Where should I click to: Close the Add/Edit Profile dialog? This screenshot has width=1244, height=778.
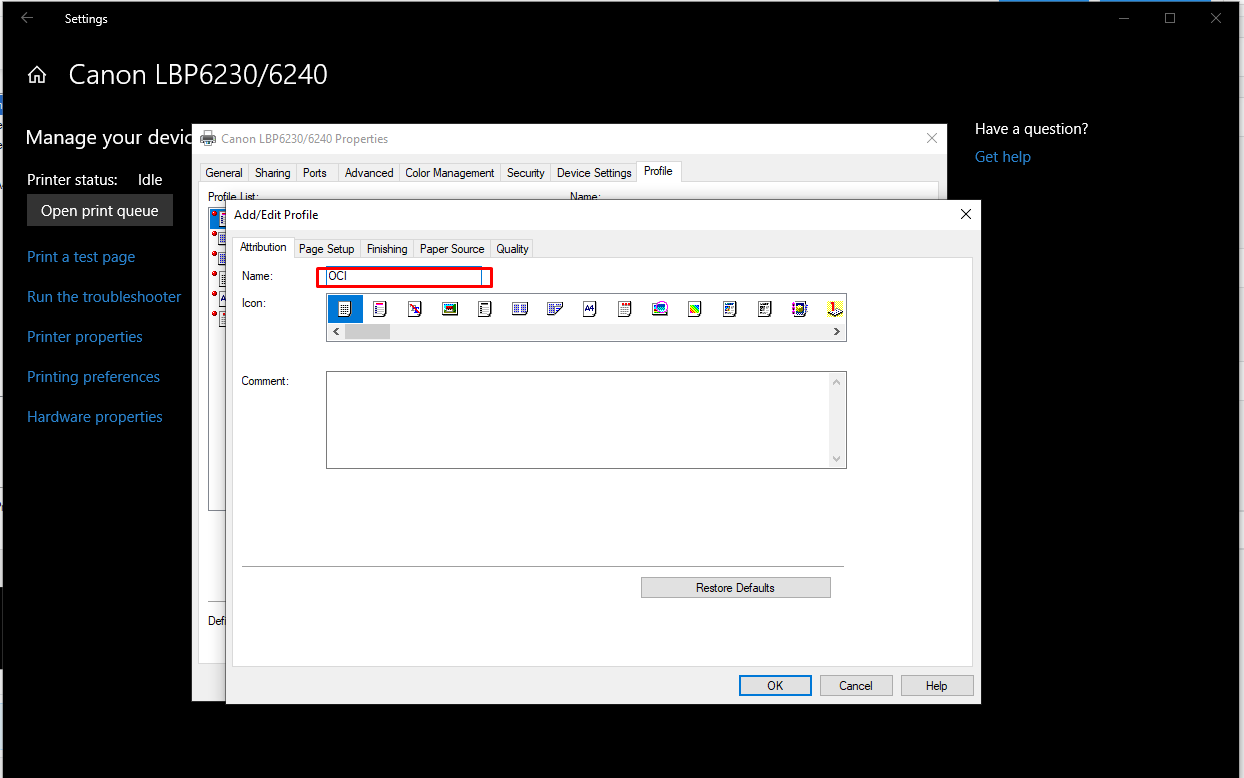(966, 214)
